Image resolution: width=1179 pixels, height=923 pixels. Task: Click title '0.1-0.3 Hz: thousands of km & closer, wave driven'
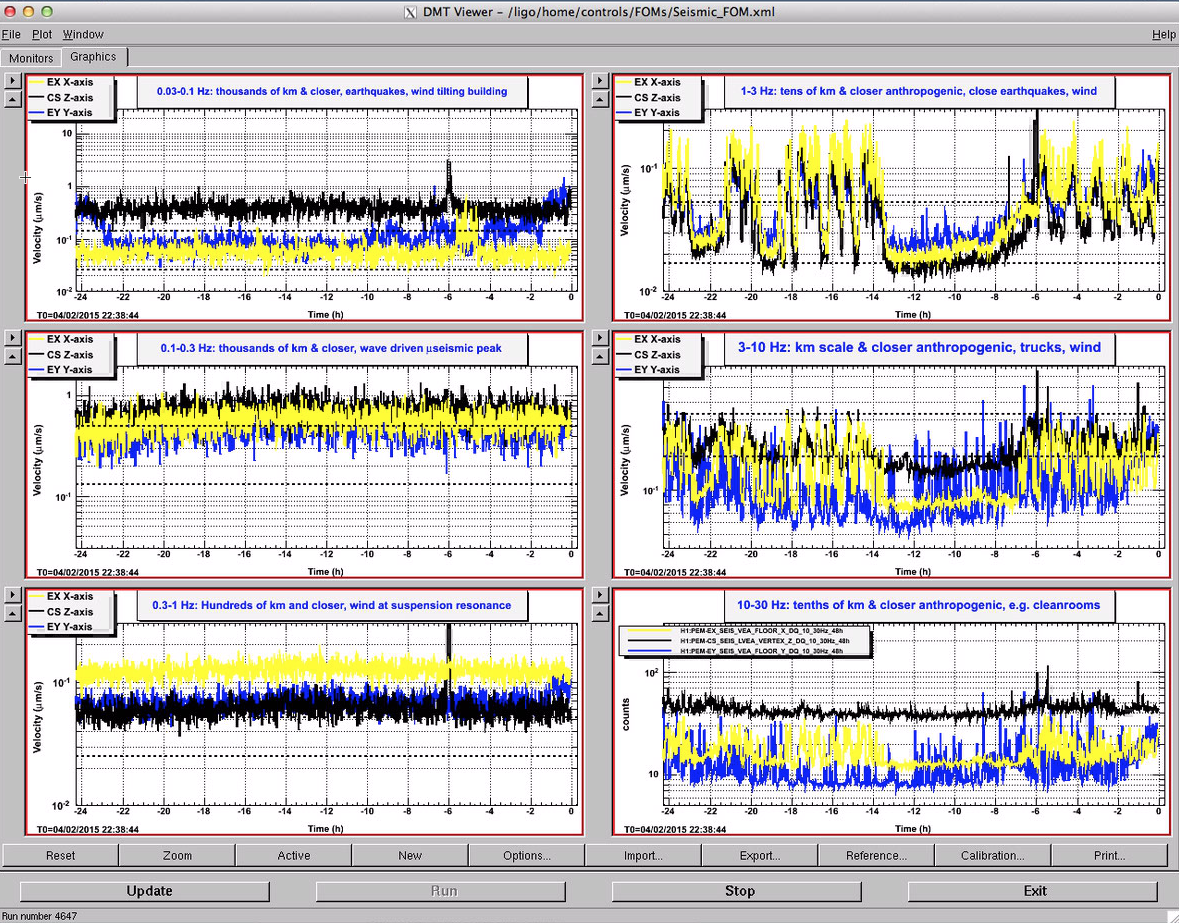coord(331,349)
